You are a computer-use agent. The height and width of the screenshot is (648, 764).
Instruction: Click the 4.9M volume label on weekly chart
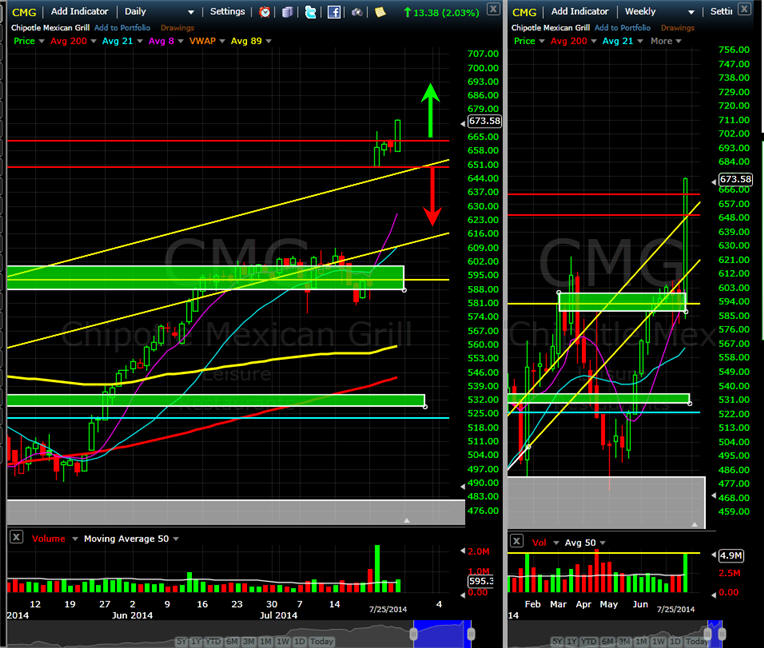[731, 555]
